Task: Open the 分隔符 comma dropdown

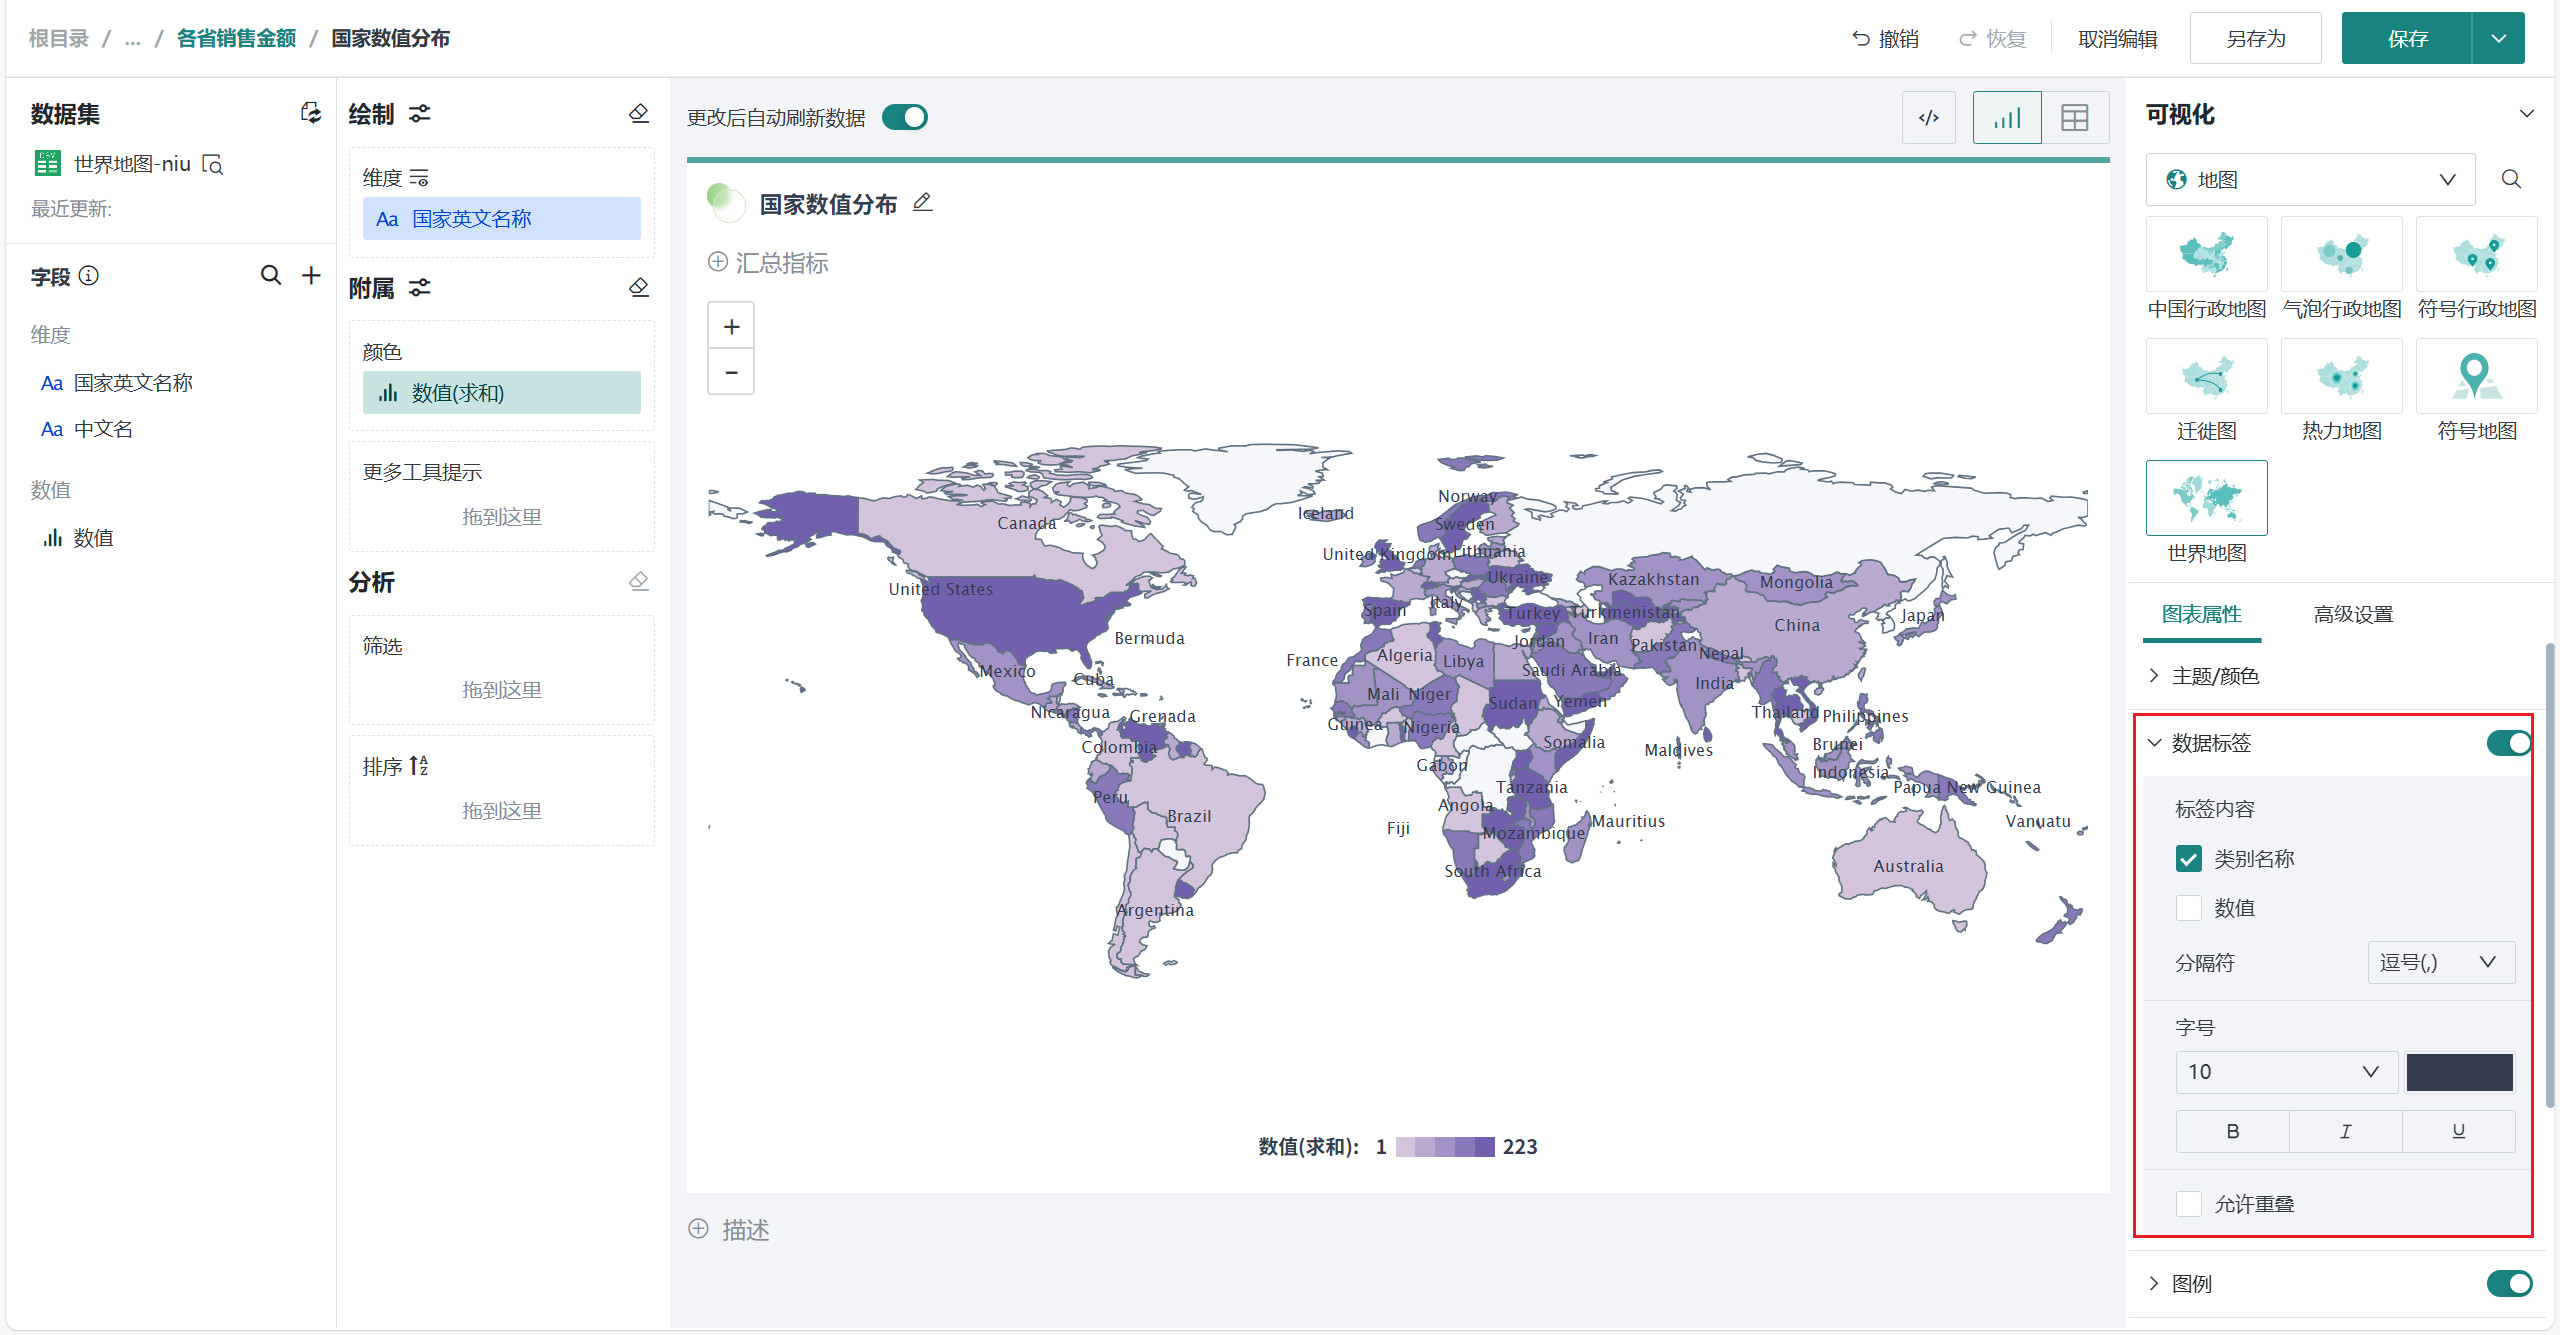Action: 2439,962
